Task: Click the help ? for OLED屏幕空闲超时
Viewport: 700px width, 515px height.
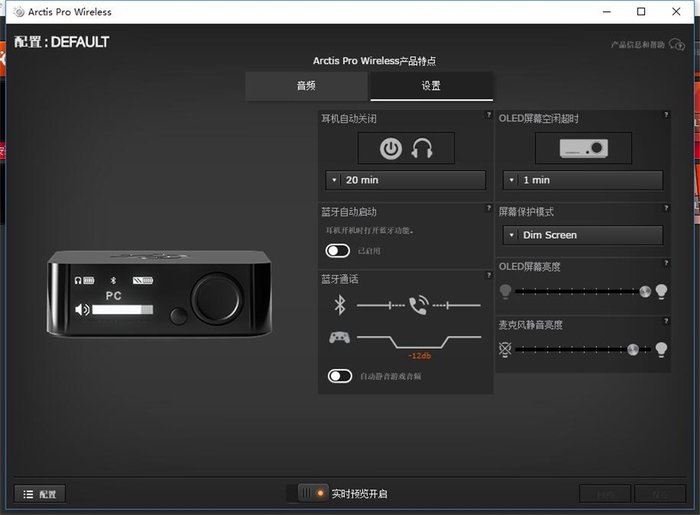Action: click(666, 115)
